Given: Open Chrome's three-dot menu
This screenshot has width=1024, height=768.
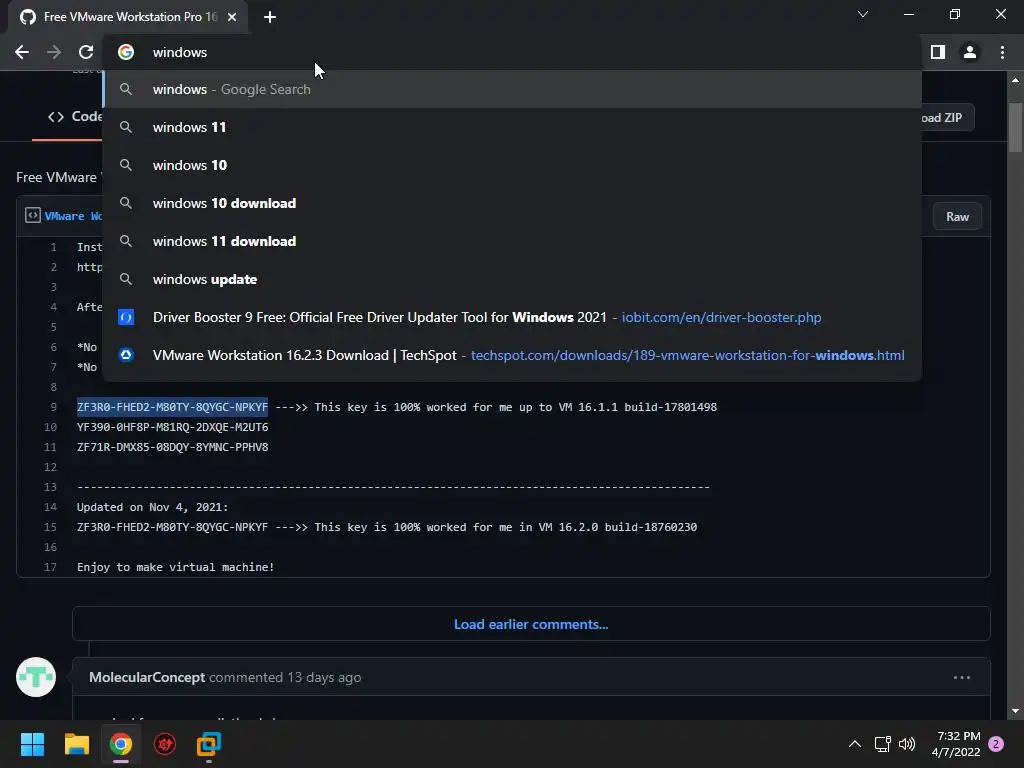Looking at the screenshot, I should 1002,52.
